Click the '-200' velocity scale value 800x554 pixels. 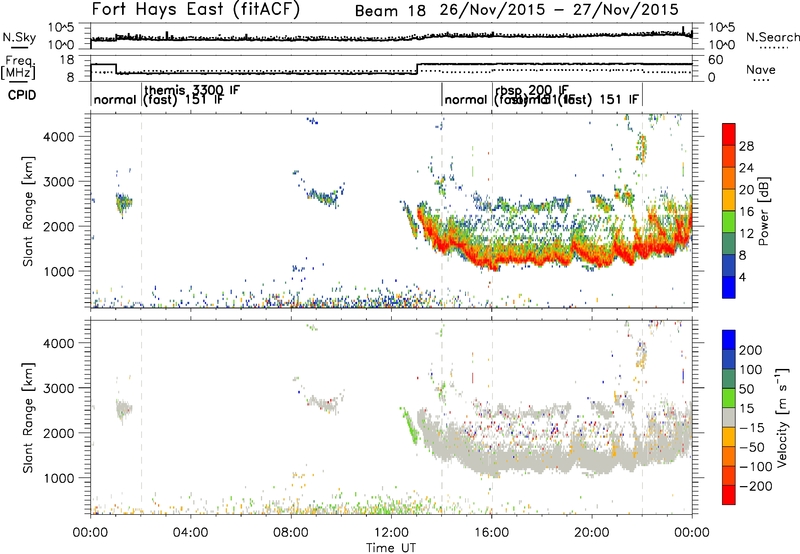[756, 486]
